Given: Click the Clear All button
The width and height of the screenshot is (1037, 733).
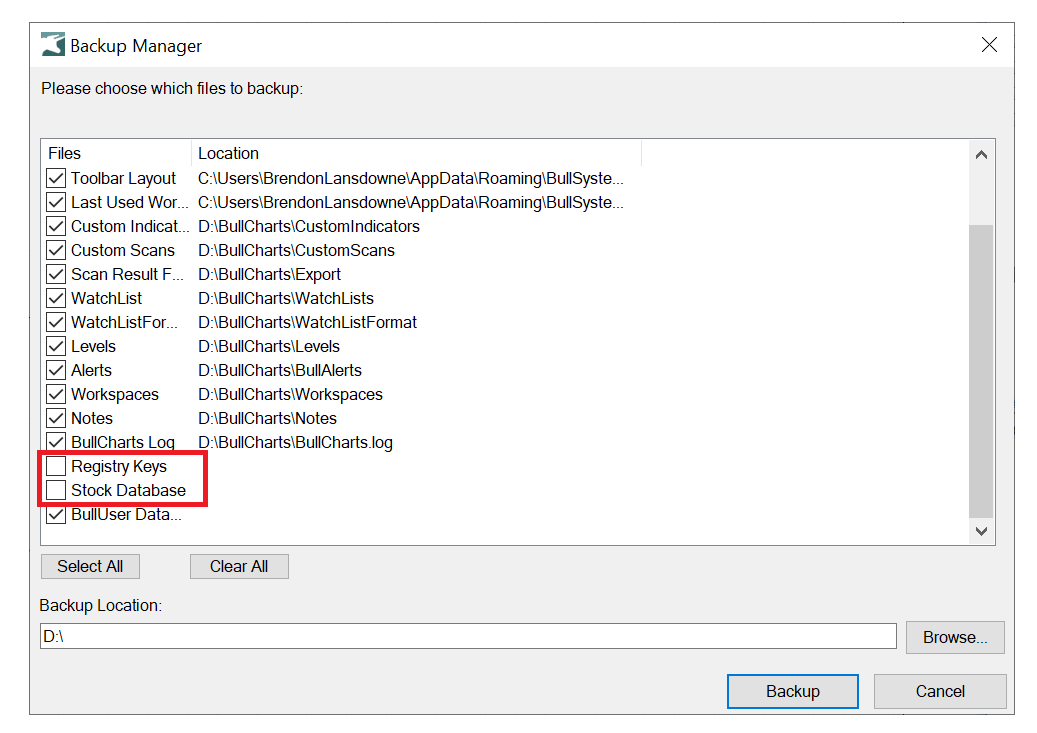Looking at the screenshot, I should (239, 566).
